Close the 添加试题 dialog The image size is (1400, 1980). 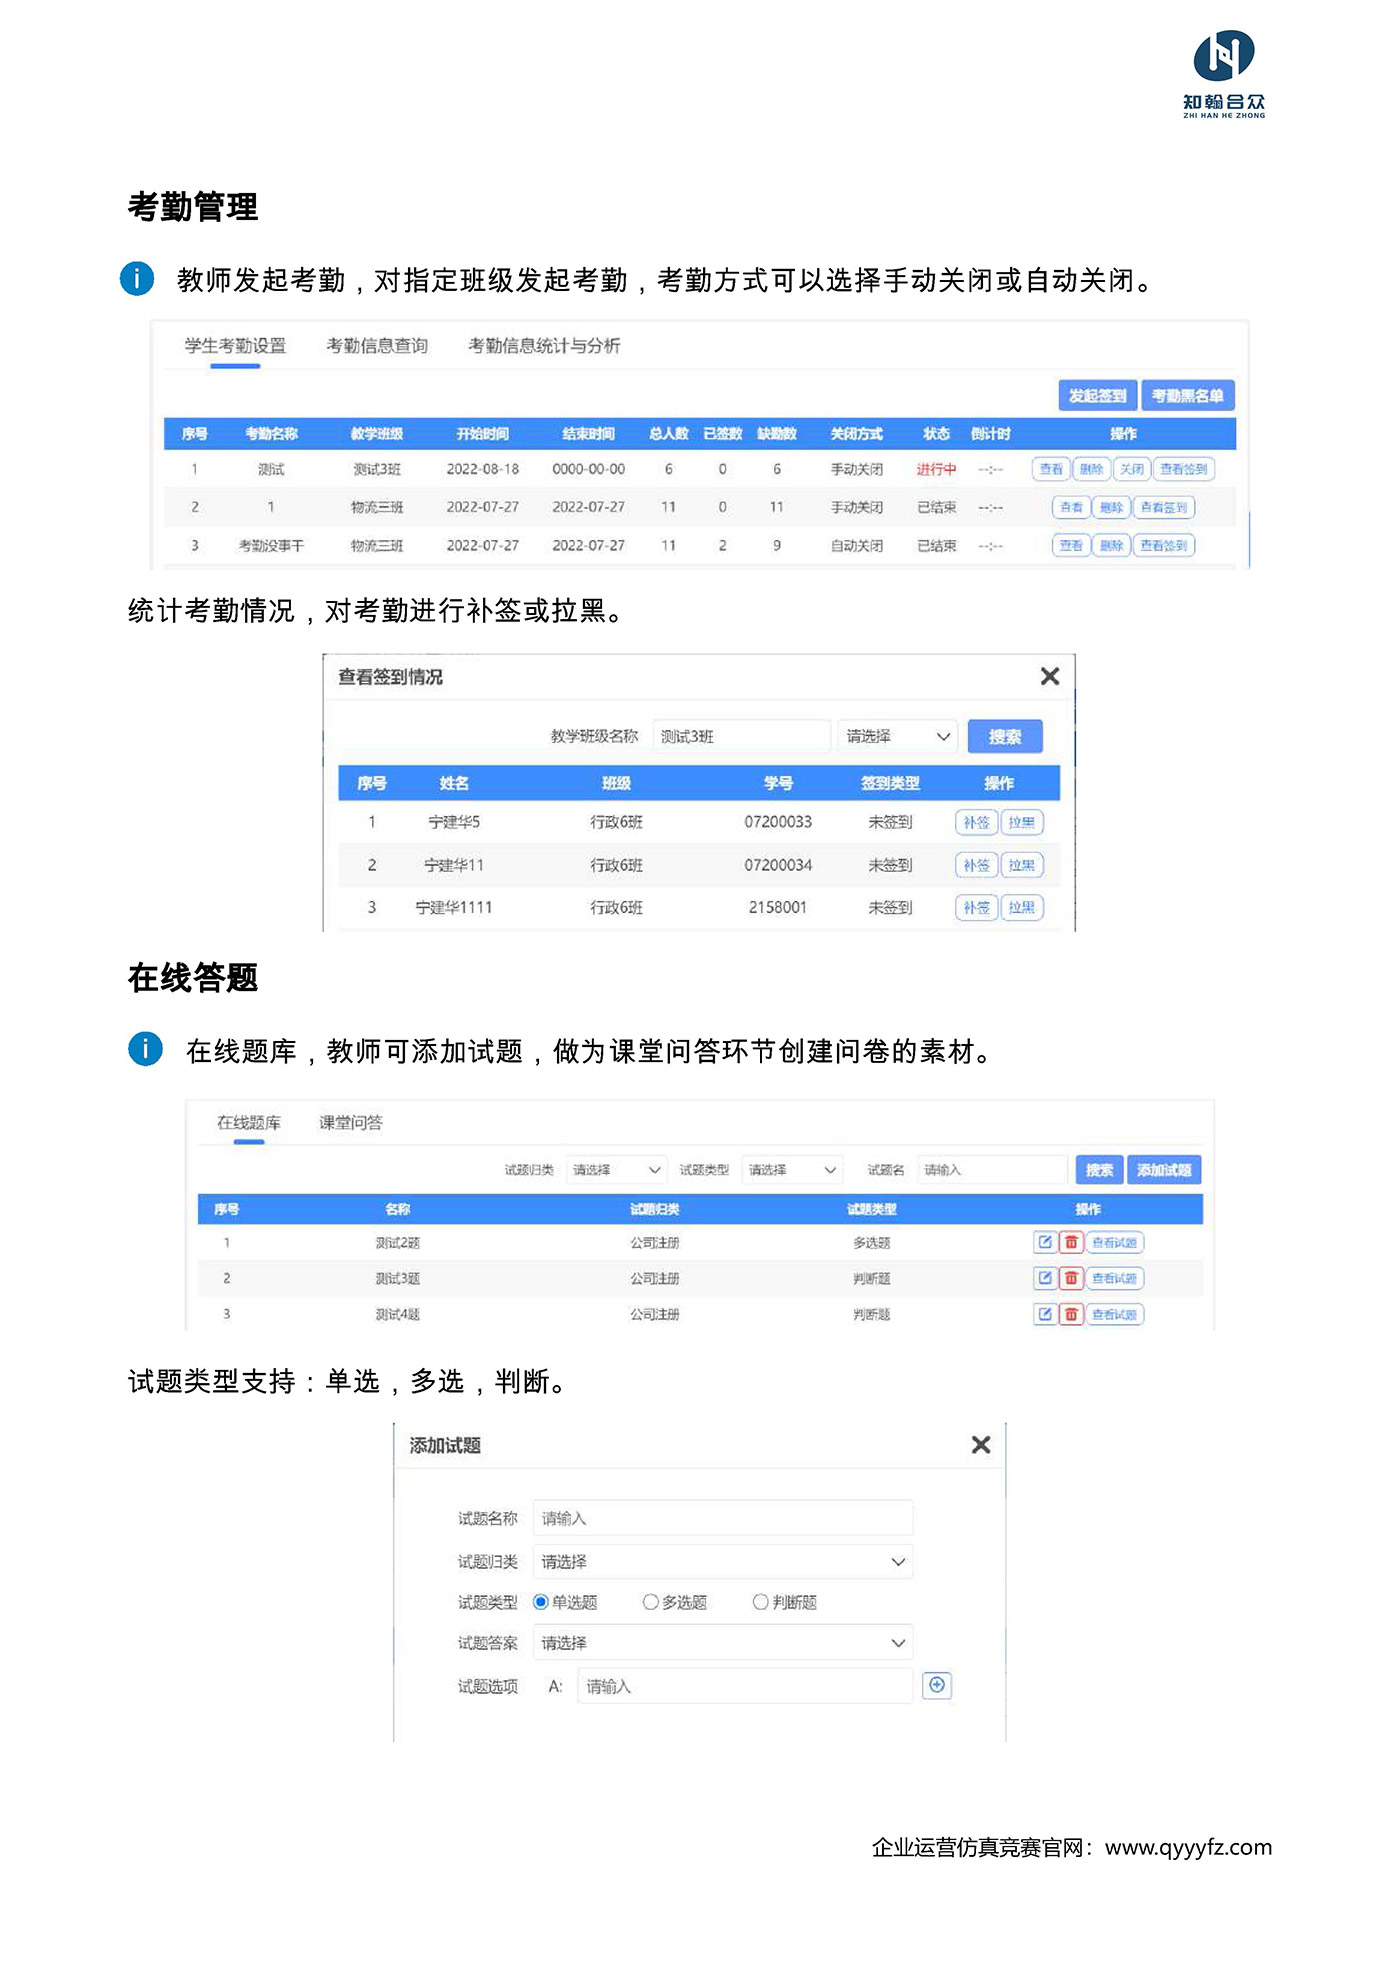point(980,1445)
